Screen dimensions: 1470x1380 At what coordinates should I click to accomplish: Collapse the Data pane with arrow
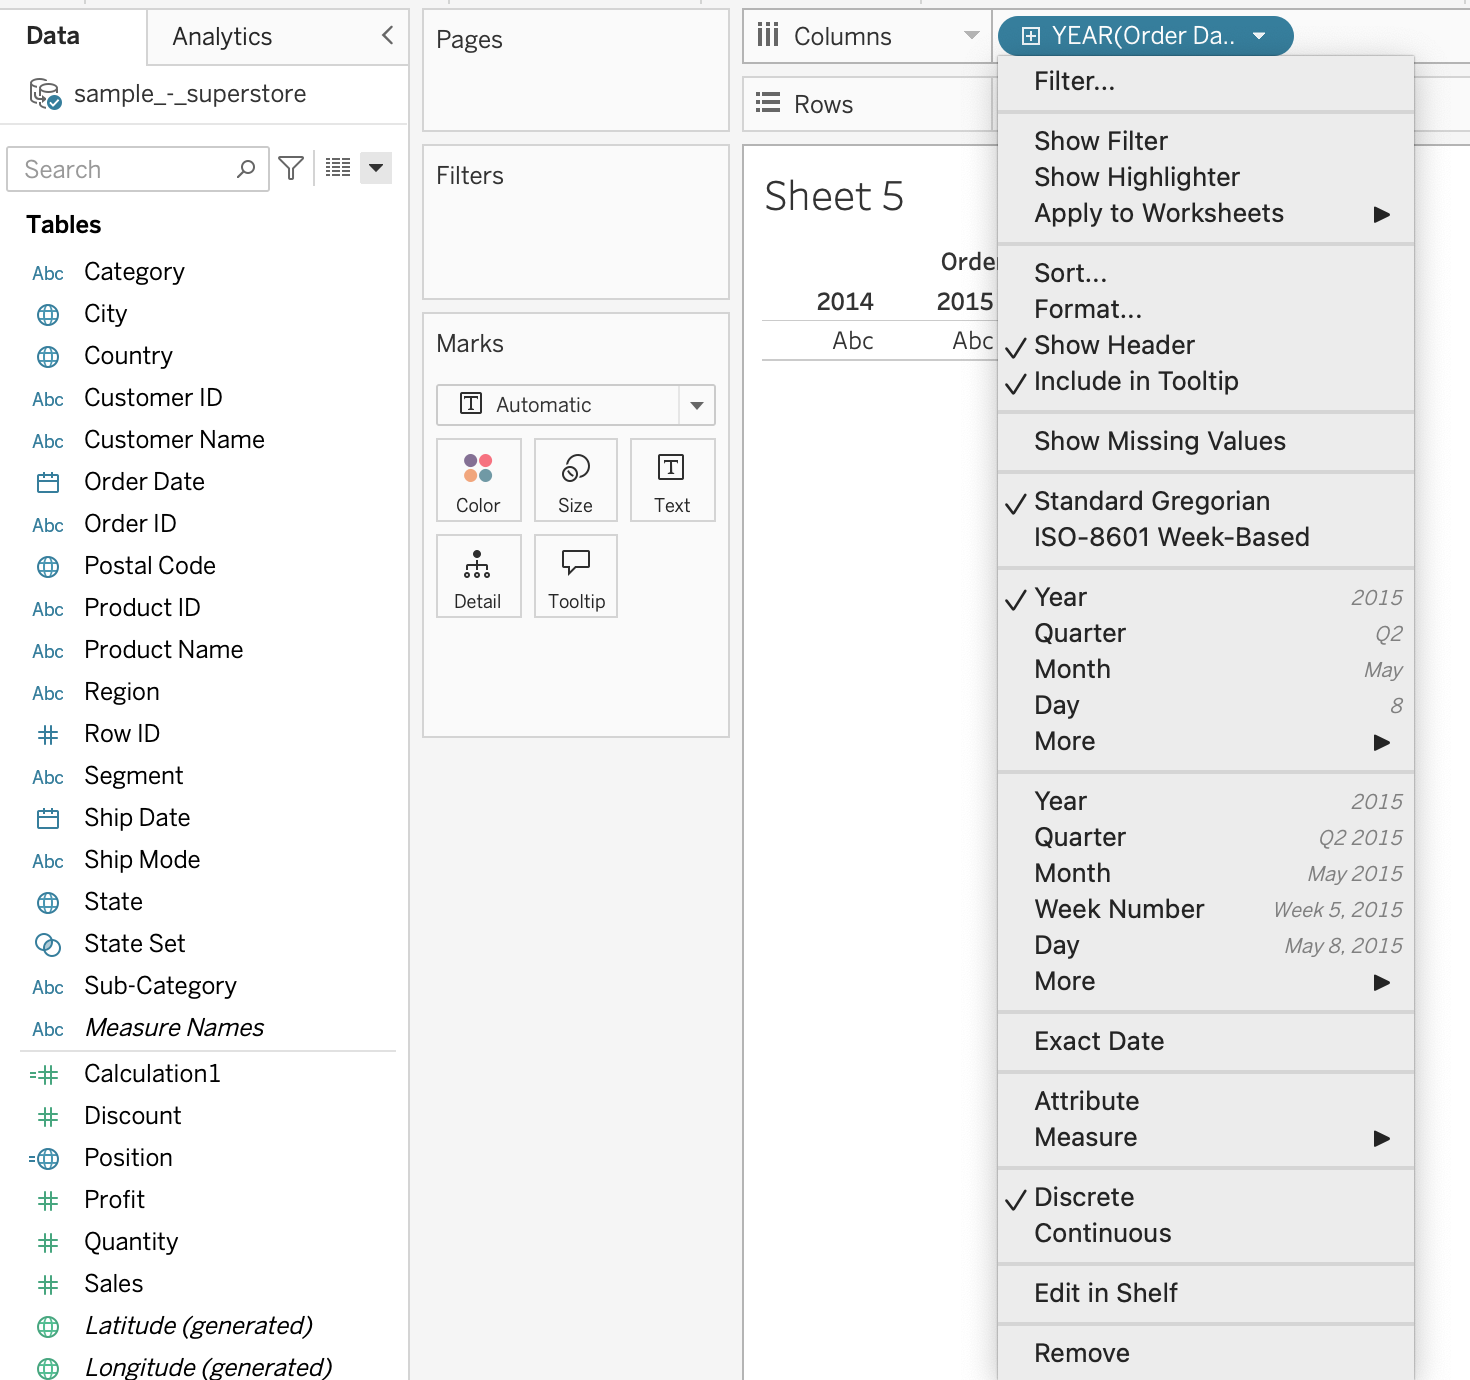tap(387, 36)
